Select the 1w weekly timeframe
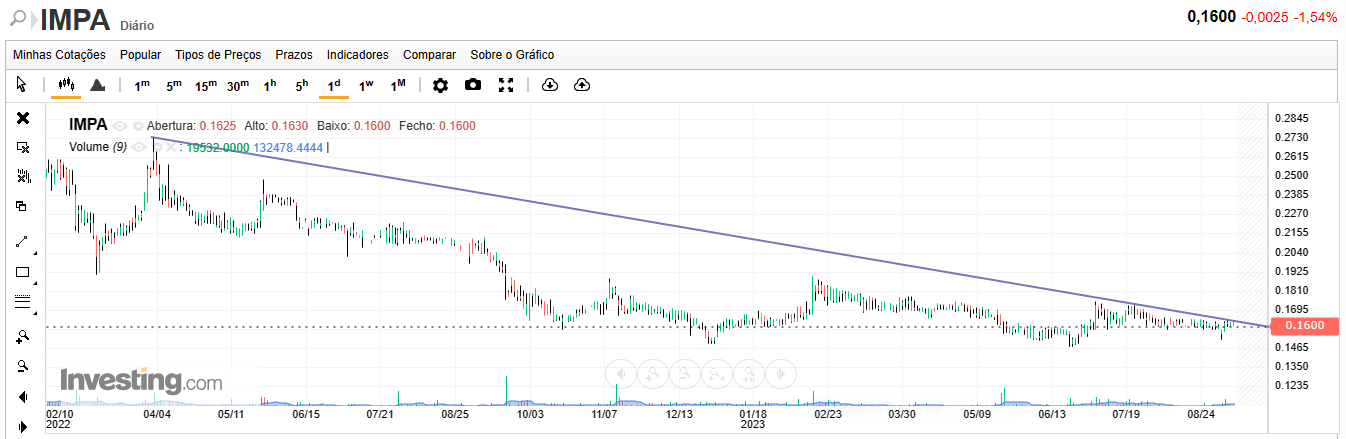The image size is (1346, 439). (366, 85)
